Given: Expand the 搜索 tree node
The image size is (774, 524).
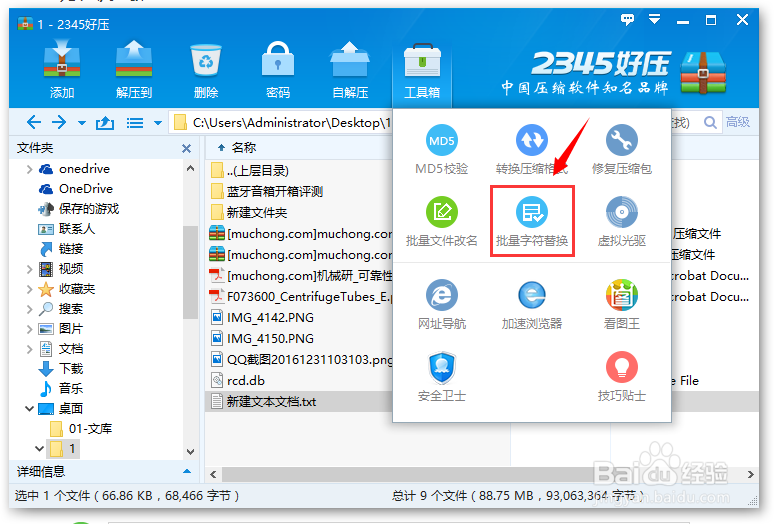Looking at the screenshot, I should [29, 309].
